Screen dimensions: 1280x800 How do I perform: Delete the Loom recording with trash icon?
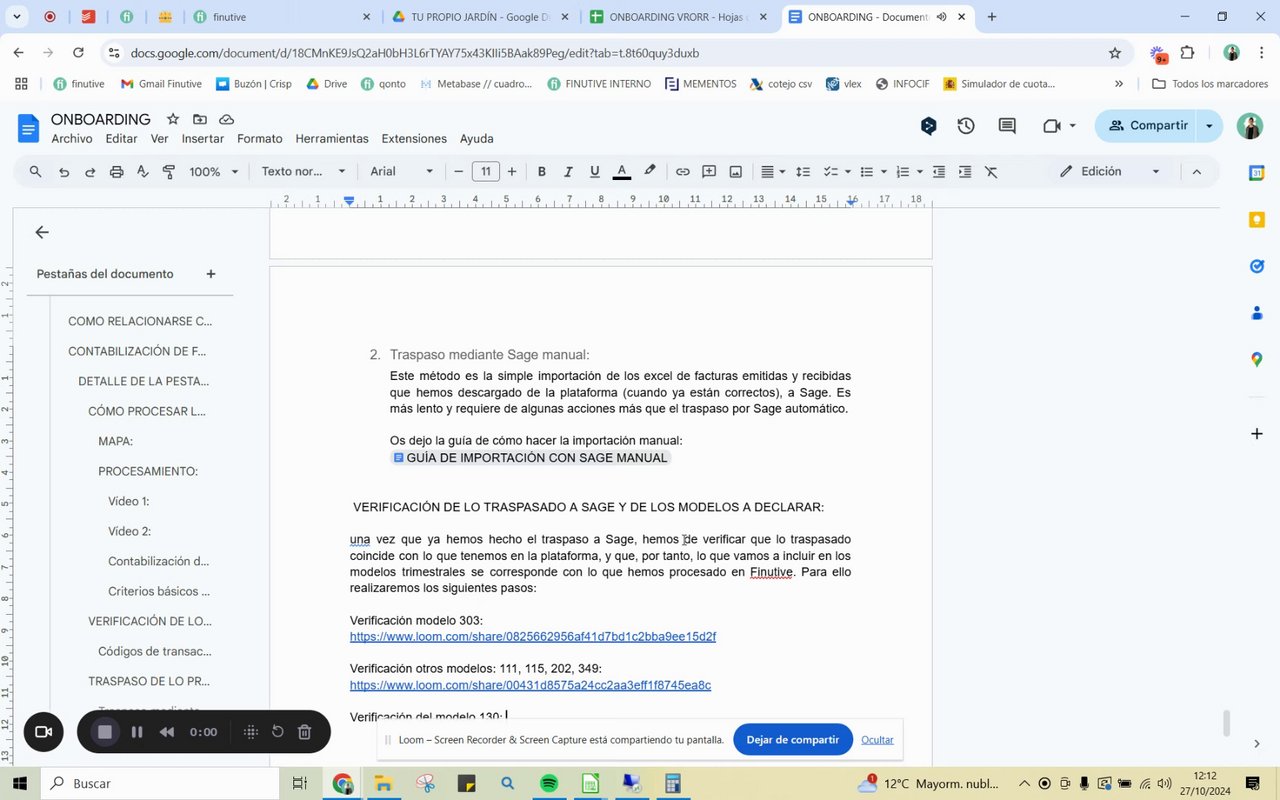pos(305,732)
